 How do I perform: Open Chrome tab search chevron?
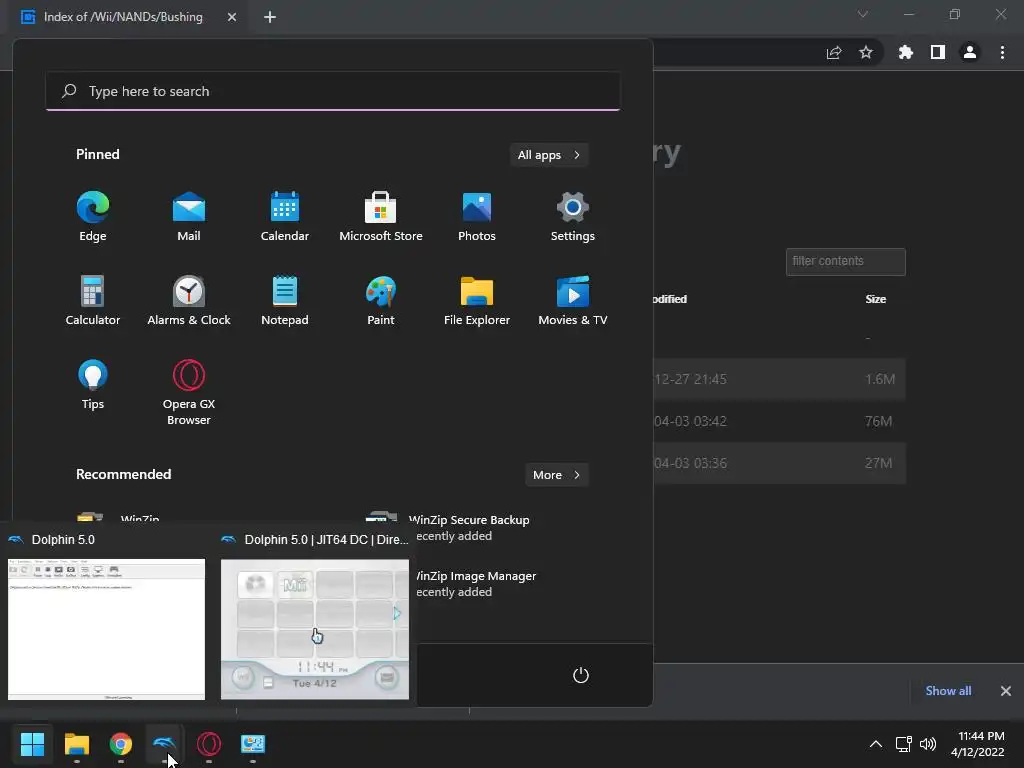tap(863, 14)
